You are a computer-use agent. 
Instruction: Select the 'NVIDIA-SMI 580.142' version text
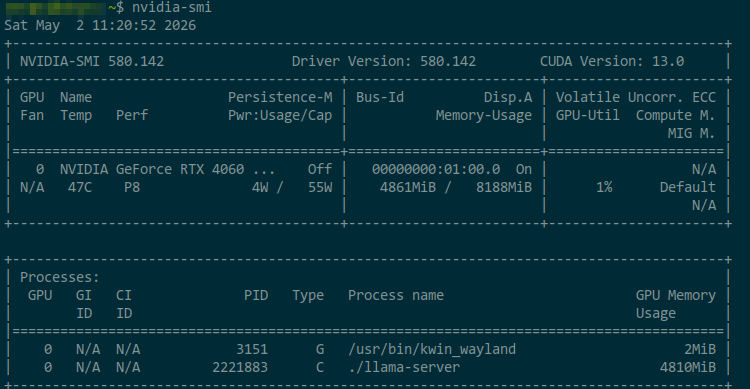click(92, 61)
